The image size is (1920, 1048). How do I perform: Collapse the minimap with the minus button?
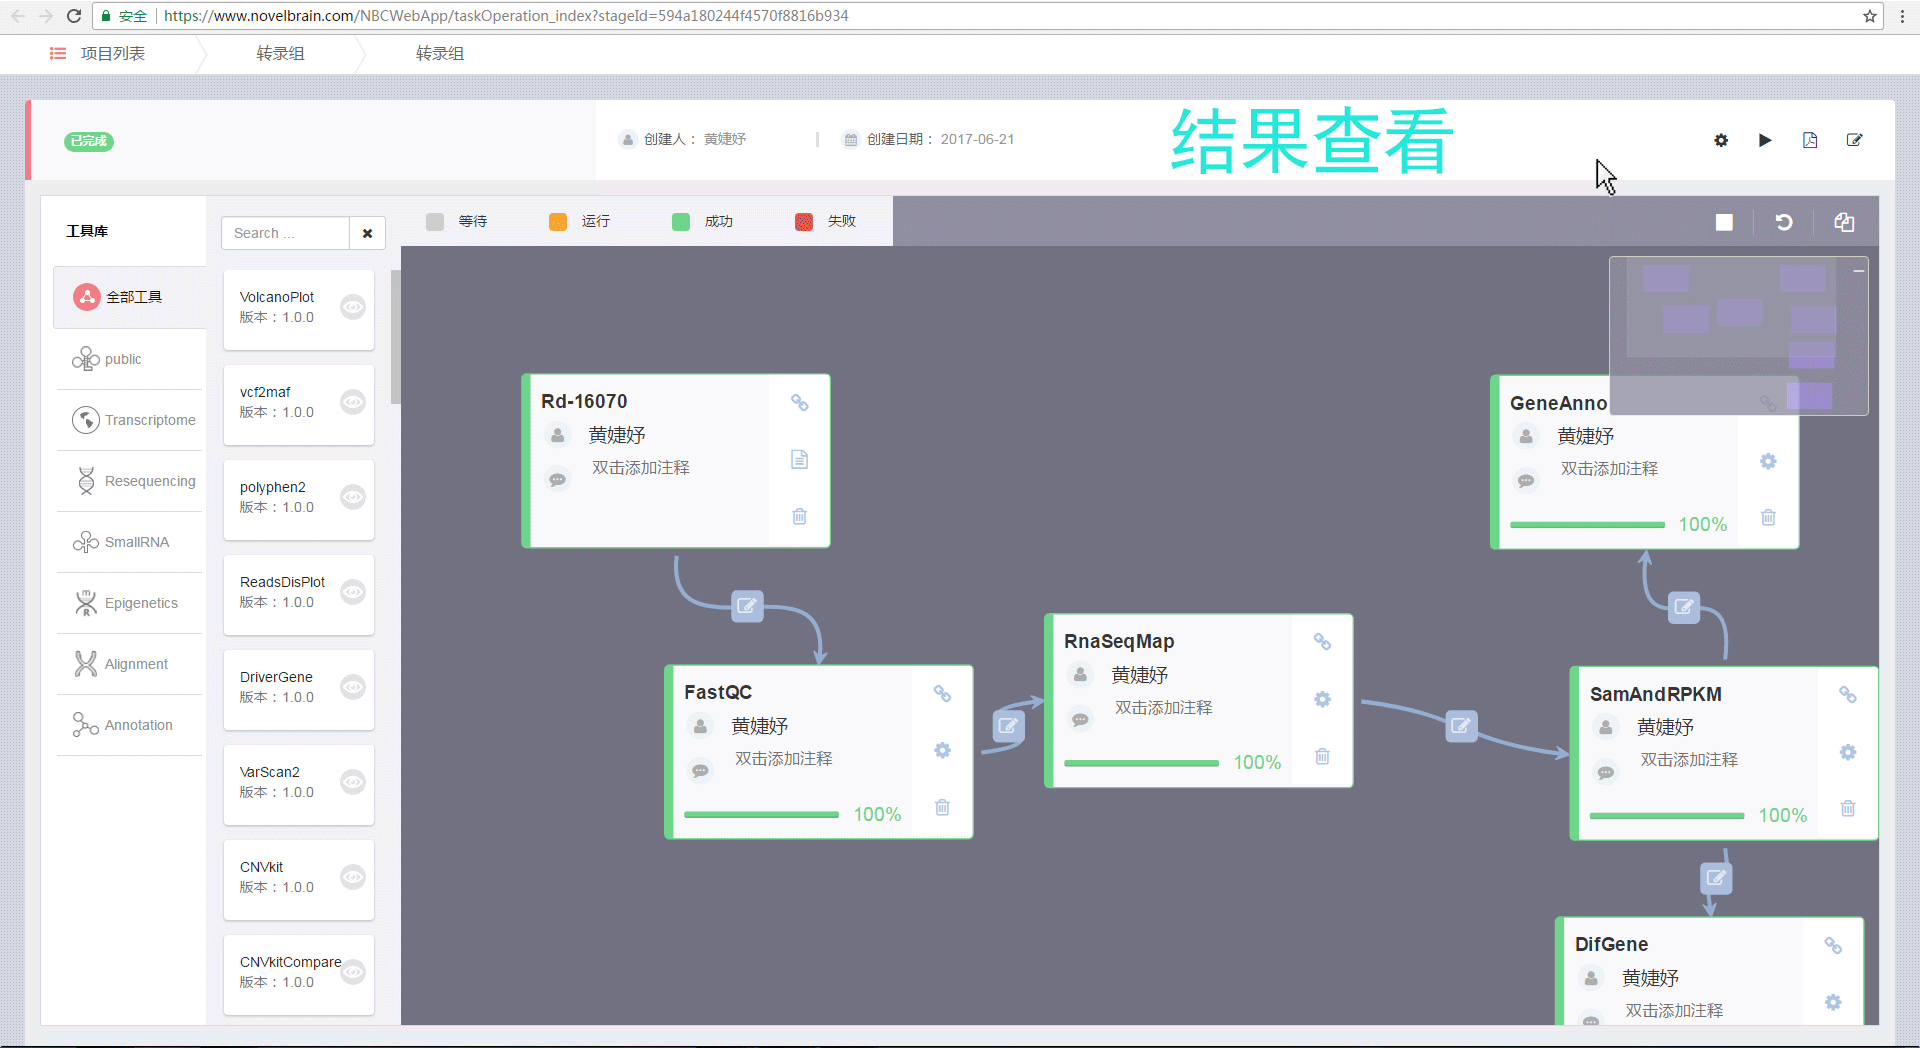pos(1858,270)
